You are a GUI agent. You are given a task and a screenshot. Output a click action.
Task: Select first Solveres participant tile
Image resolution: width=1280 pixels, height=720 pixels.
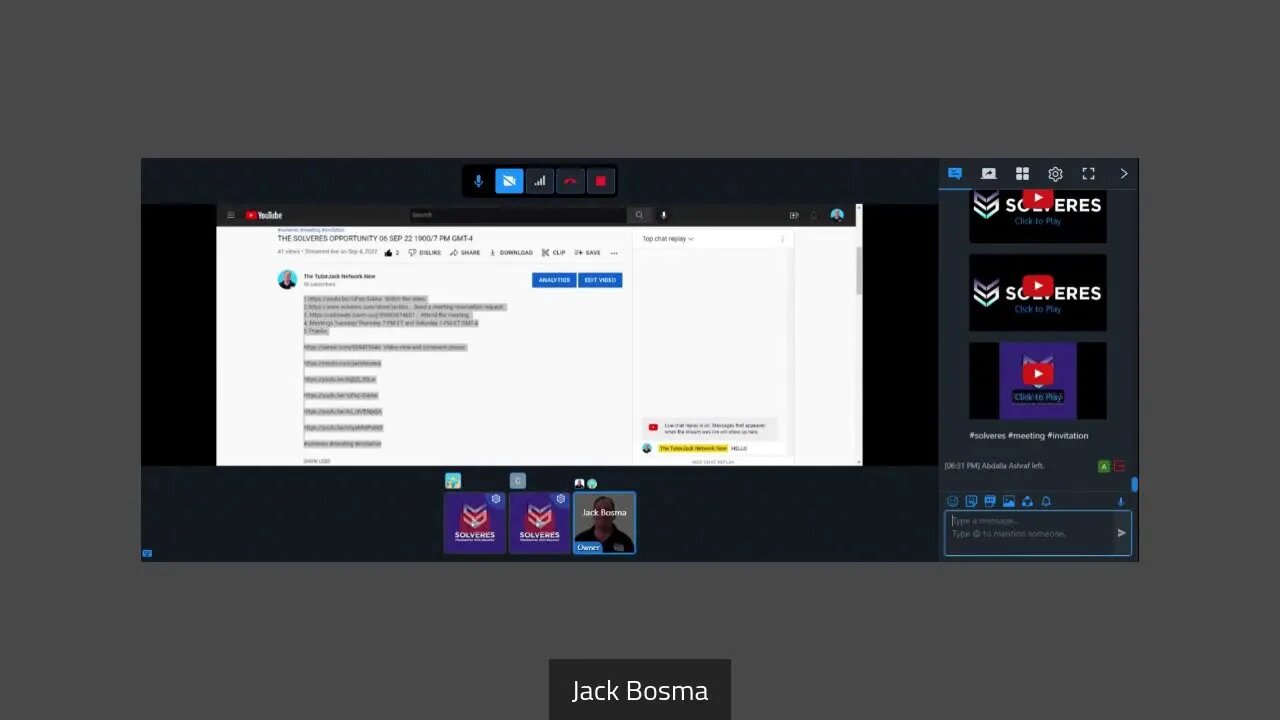coord(475,523)
